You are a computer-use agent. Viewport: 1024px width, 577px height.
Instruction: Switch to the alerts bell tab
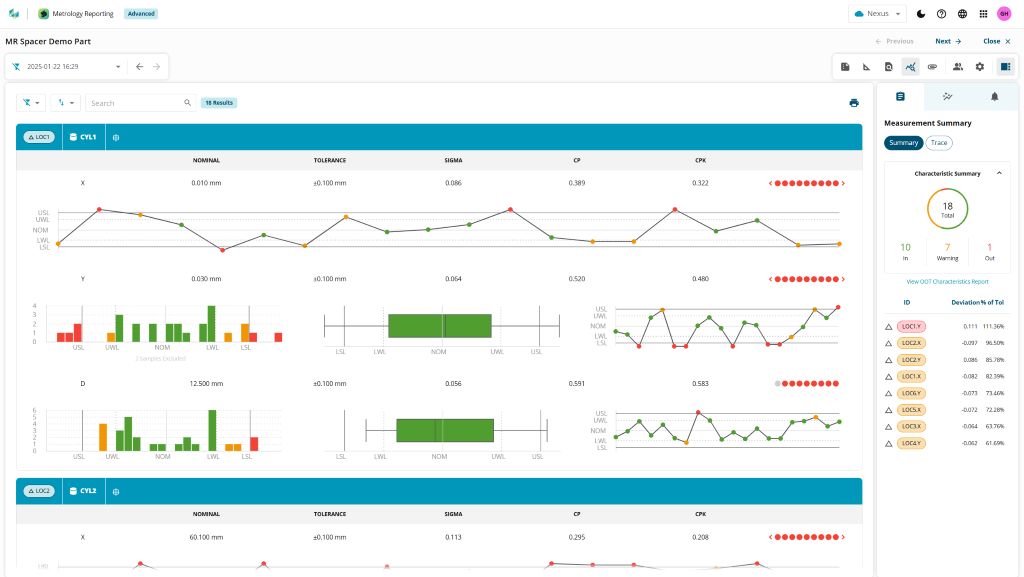(x=994, y=97)
